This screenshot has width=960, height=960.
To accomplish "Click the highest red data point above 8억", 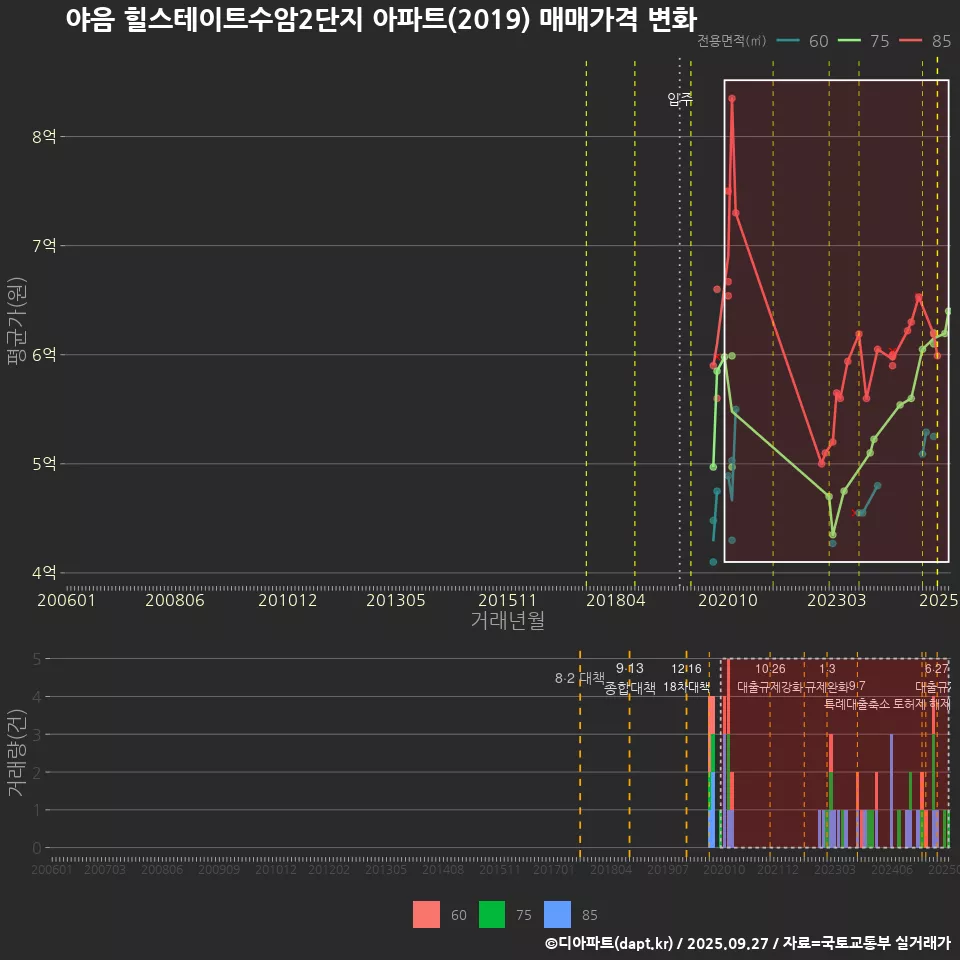I will [x=732, y=98].
